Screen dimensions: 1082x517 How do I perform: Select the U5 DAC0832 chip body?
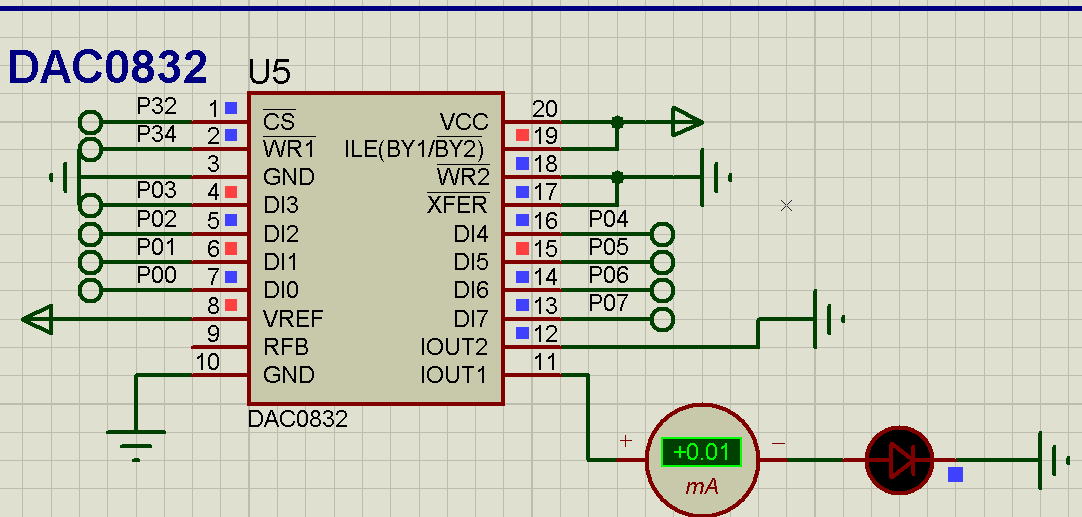pyautogui.click(x=376, y=248)
